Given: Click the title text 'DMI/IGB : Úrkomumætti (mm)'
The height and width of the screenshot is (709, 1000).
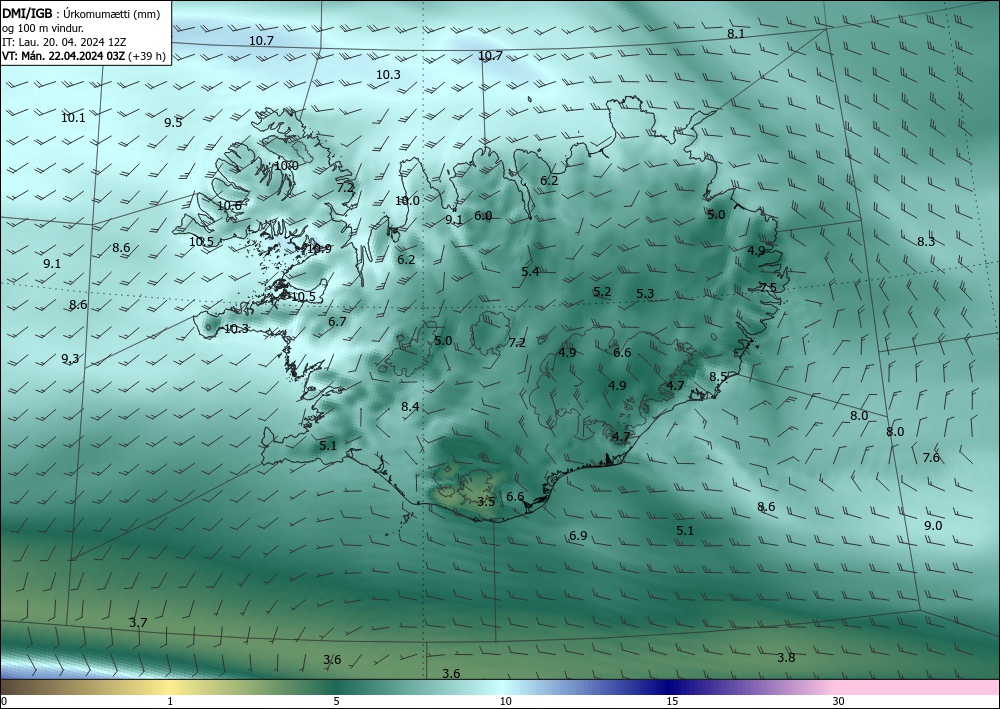Looking at the screenshot, I should point(81,14).
